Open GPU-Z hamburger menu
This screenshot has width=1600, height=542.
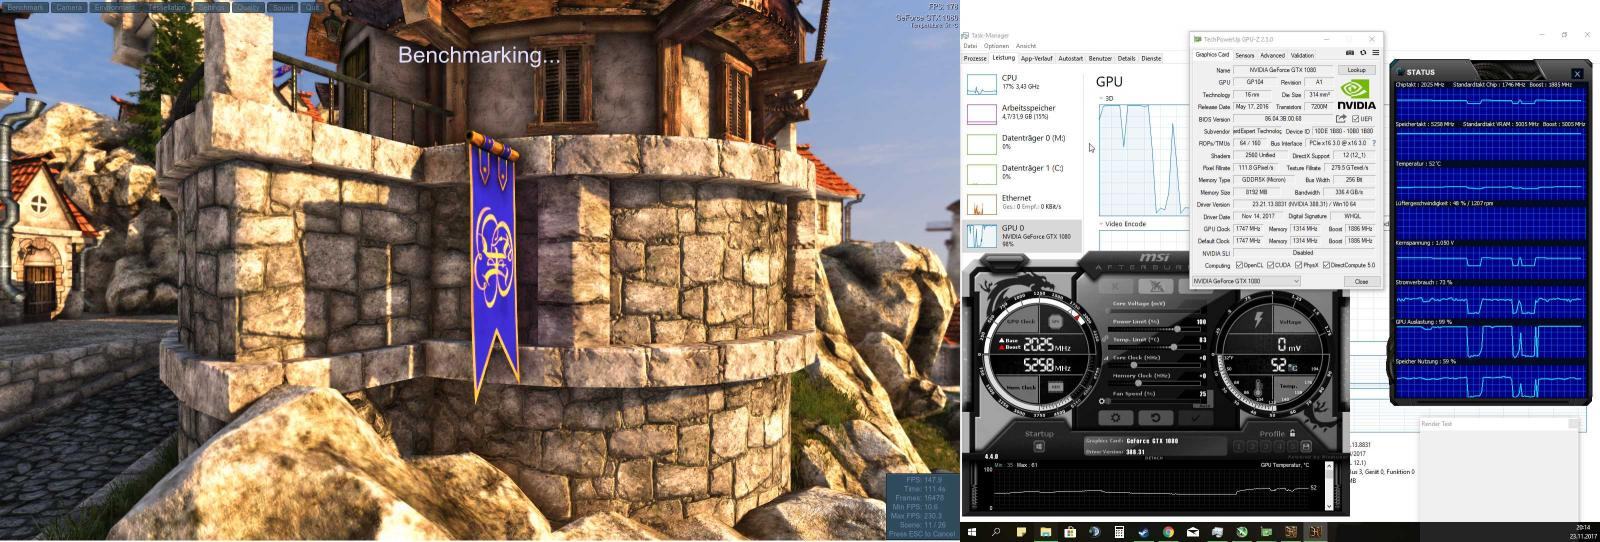coord(1375,53)
